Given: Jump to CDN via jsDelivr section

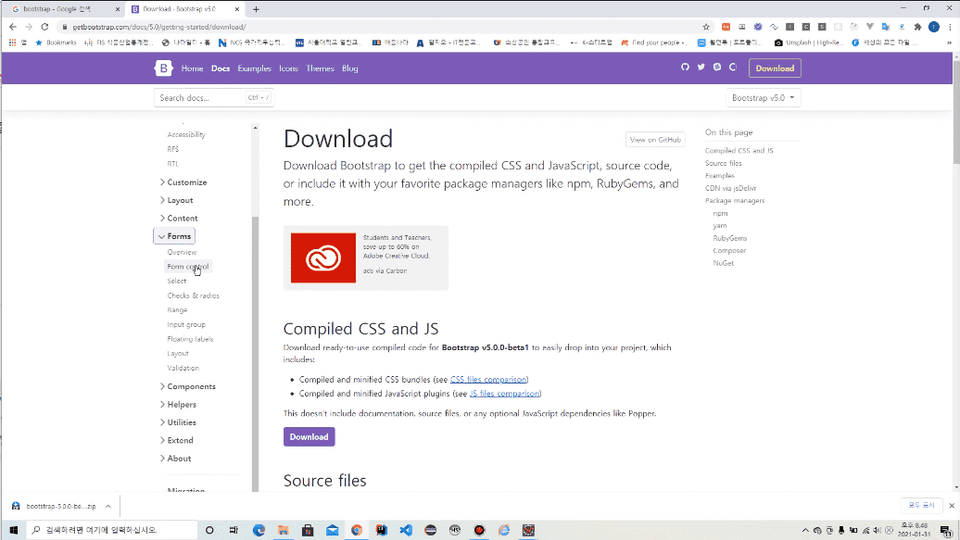Looking at the screenshot, I should 730,189.
